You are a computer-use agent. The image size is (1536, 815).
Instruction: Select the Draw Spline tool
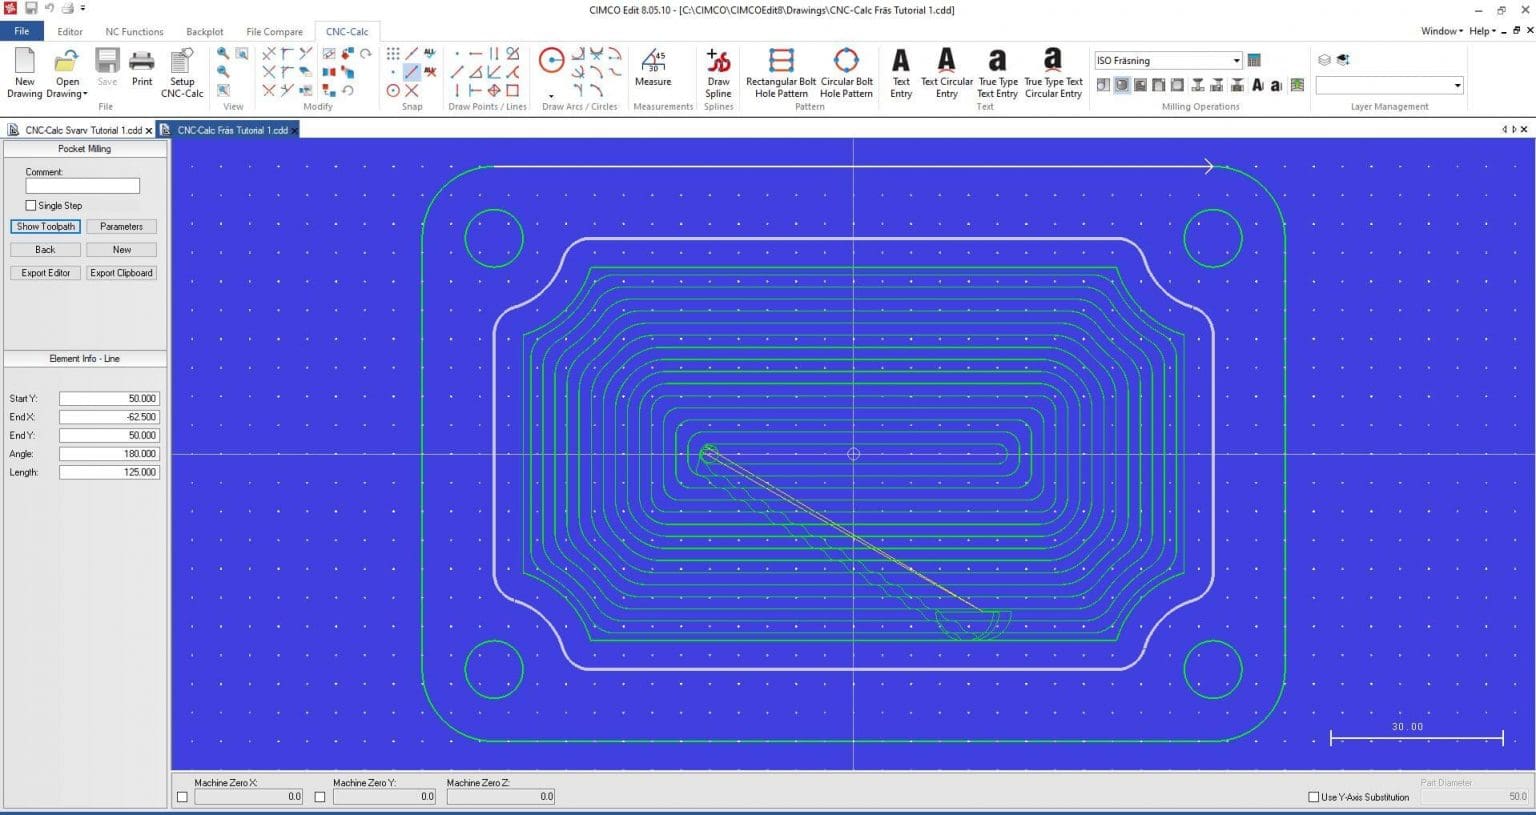click(718, 70)
